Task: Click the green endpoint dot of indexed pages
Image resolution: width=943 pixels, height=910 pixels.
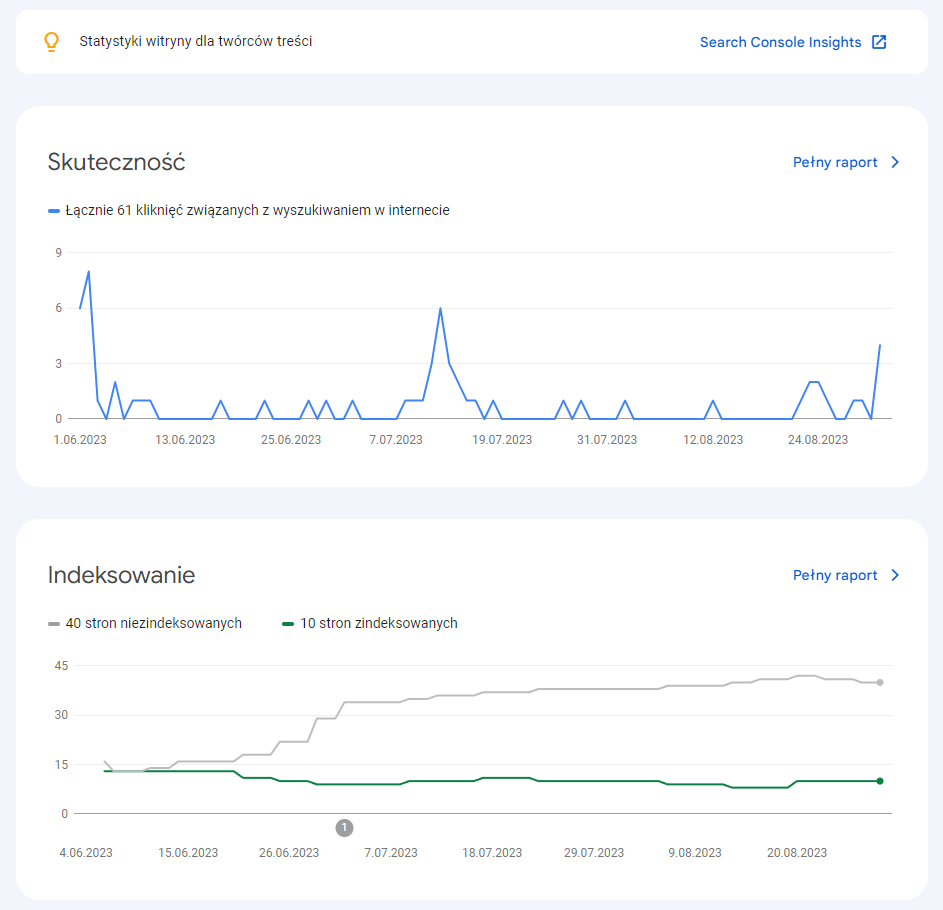Action: coord(880,781)
